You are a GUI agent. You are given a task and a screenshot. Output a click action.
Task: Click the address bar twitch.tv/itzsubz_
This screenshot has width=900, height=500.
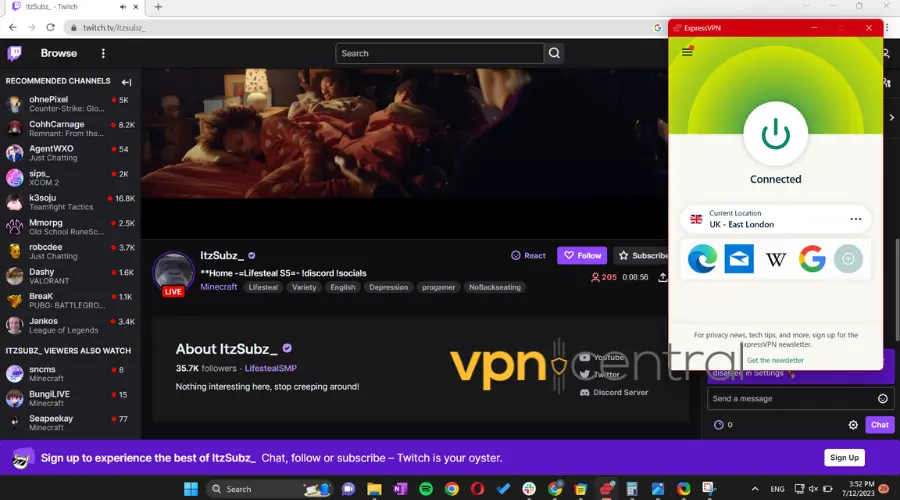click(114, 28)
